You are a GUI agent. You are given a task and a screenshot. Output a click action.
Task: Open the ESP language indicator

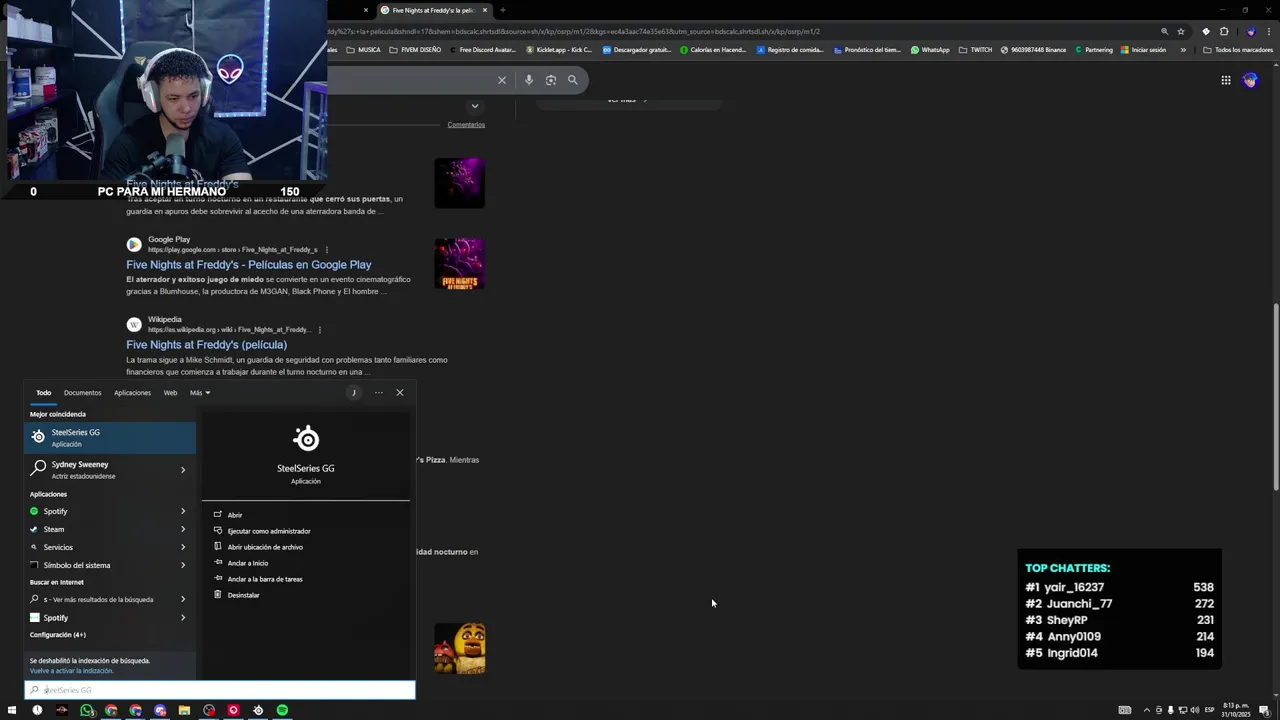(x=1209, y=710)
